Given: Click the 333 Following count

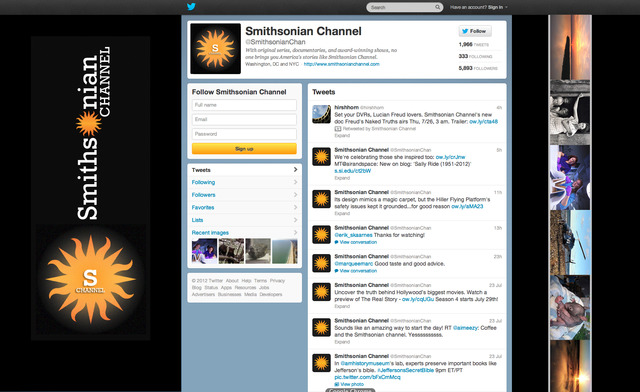Looking at the screenshot, I should click(475, 56).
